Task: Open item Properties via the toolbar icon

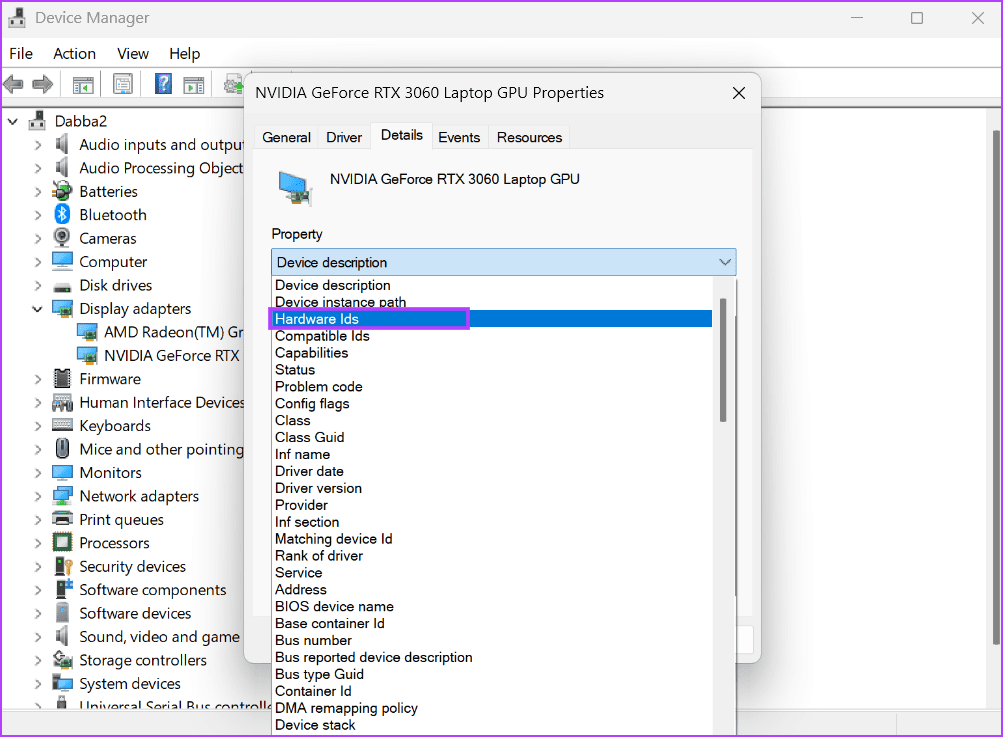Action: click(x=122, y=83)
